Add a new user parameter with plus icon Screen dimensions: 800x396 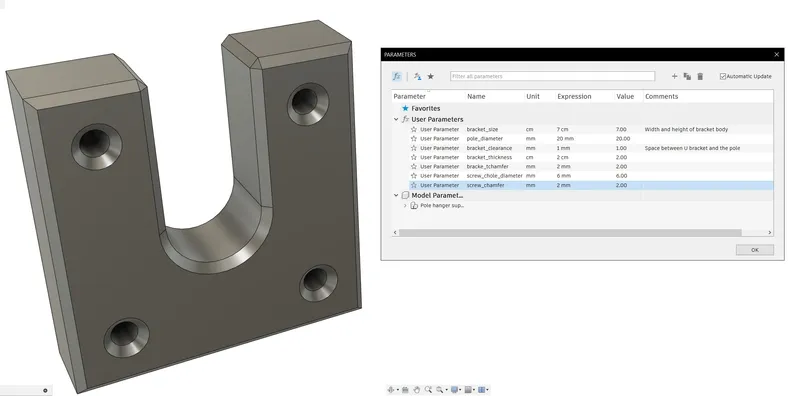[674, 77]
